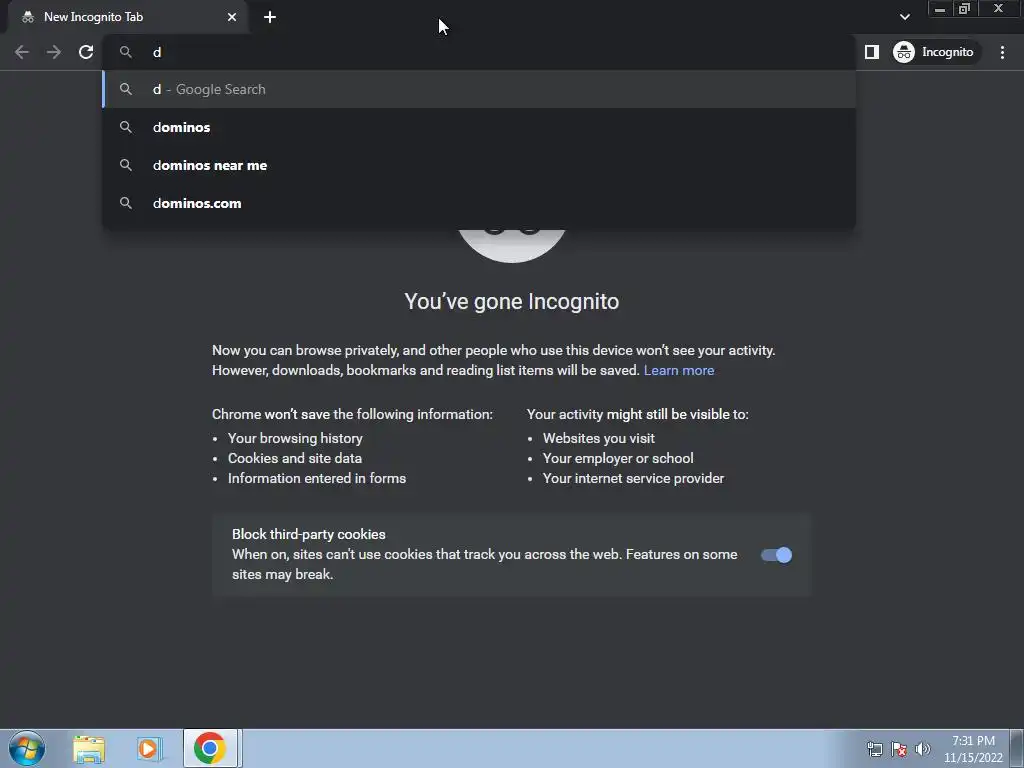Minimize the Chrome window

click(940, 9)
